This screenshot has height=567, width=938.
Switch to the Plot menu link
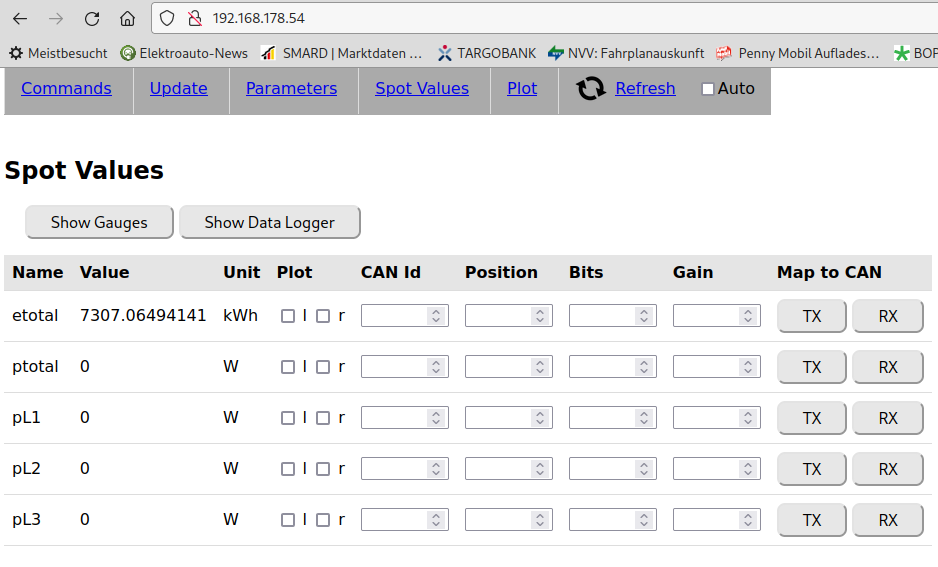point(522,88)
